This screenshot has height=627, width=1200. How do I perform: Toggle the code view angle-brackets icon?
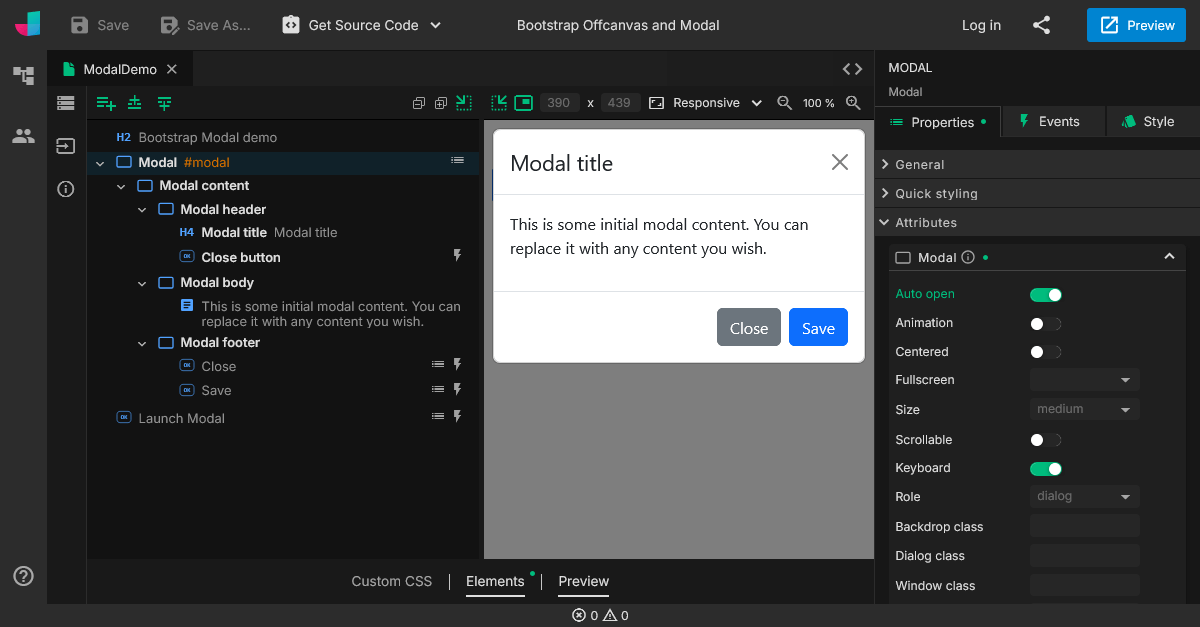point(852,69)
